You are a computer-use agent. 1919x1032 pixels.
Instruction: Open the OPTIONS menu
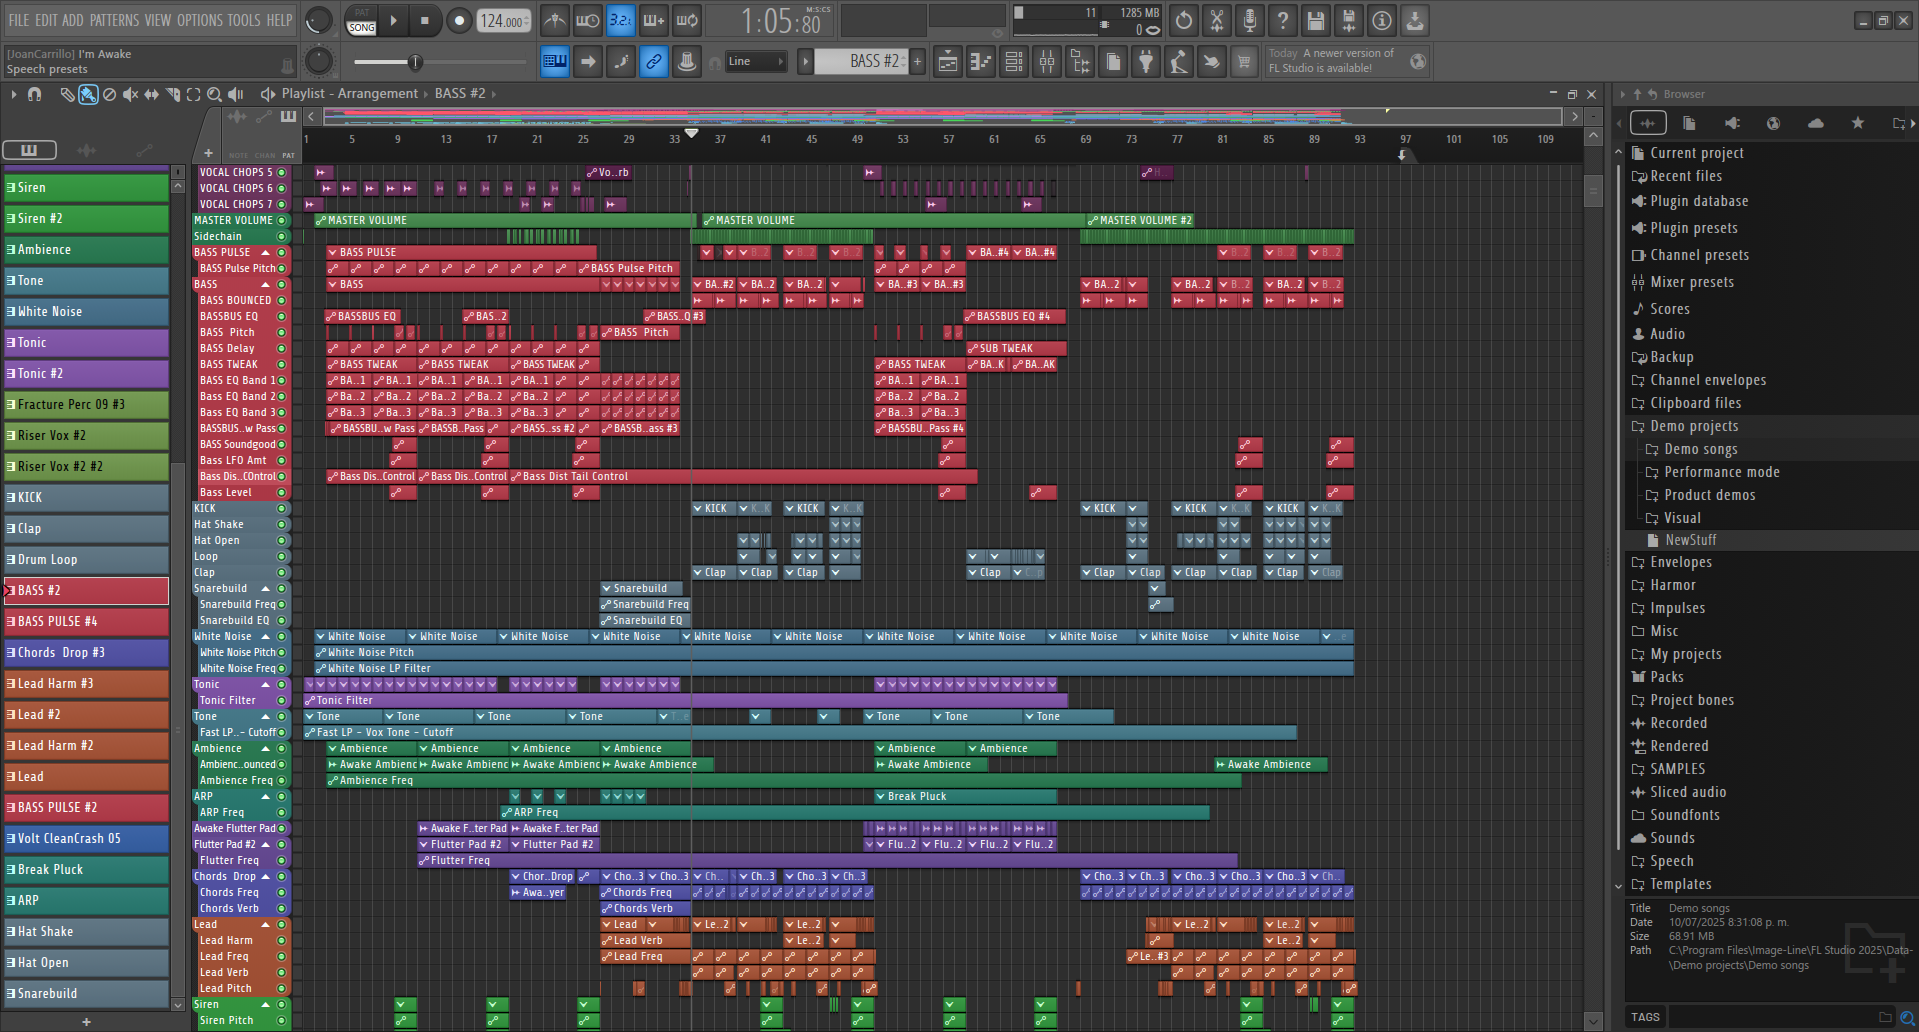click(x=200, y=20)
